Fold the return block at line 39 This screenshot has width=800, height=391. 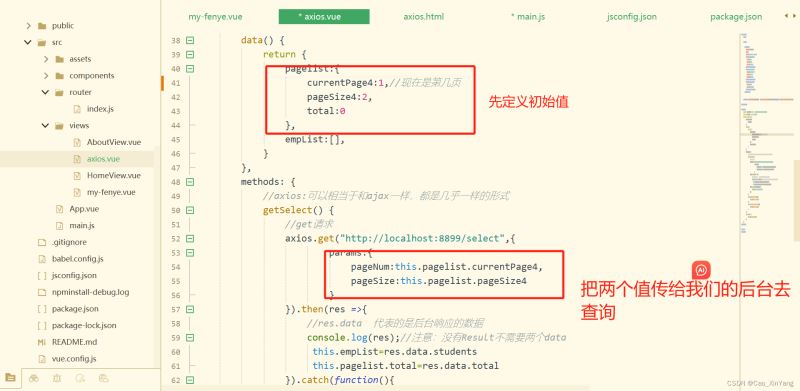click(190, 55)
